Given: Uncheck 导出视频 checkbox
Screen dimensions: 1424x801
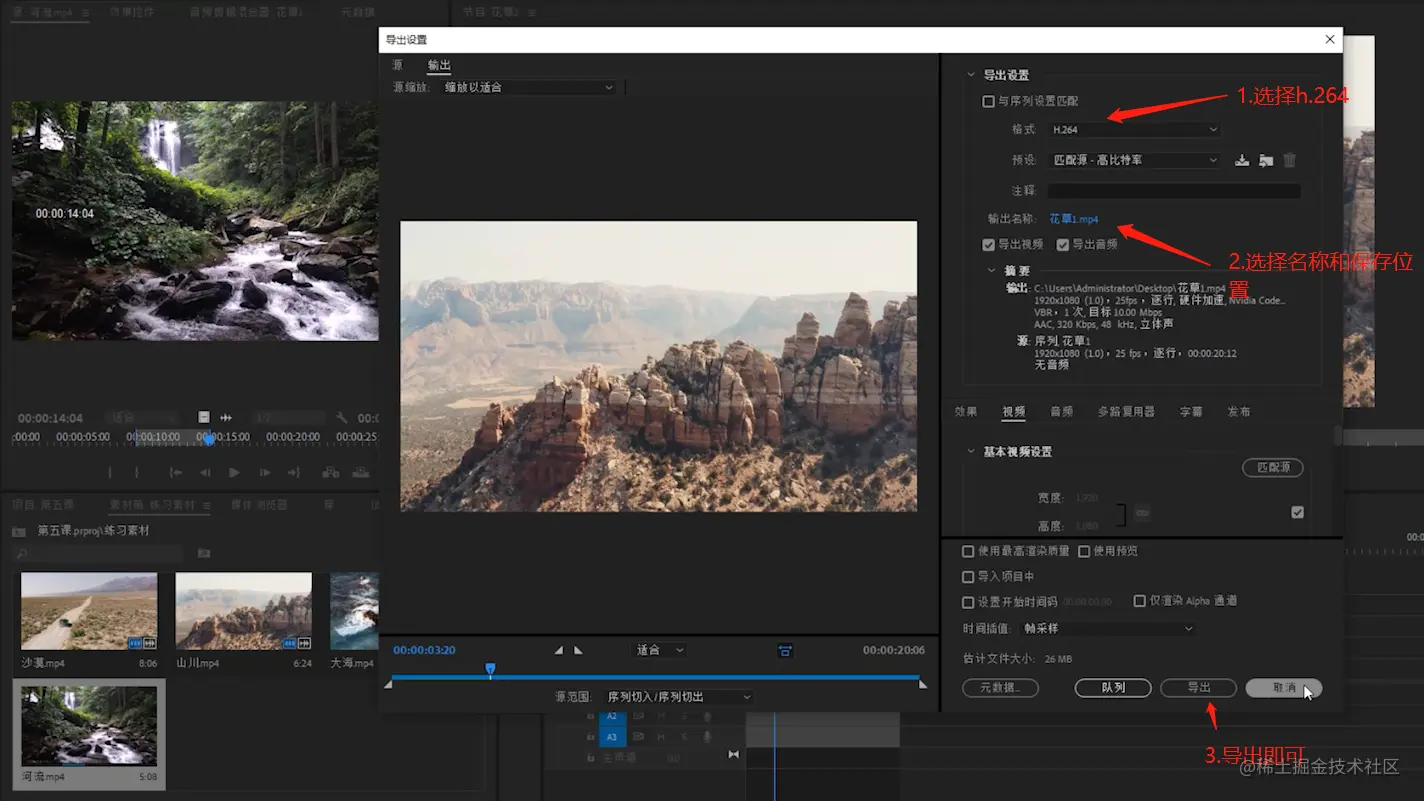Looking at the screenshot, I should pos(988,244).
